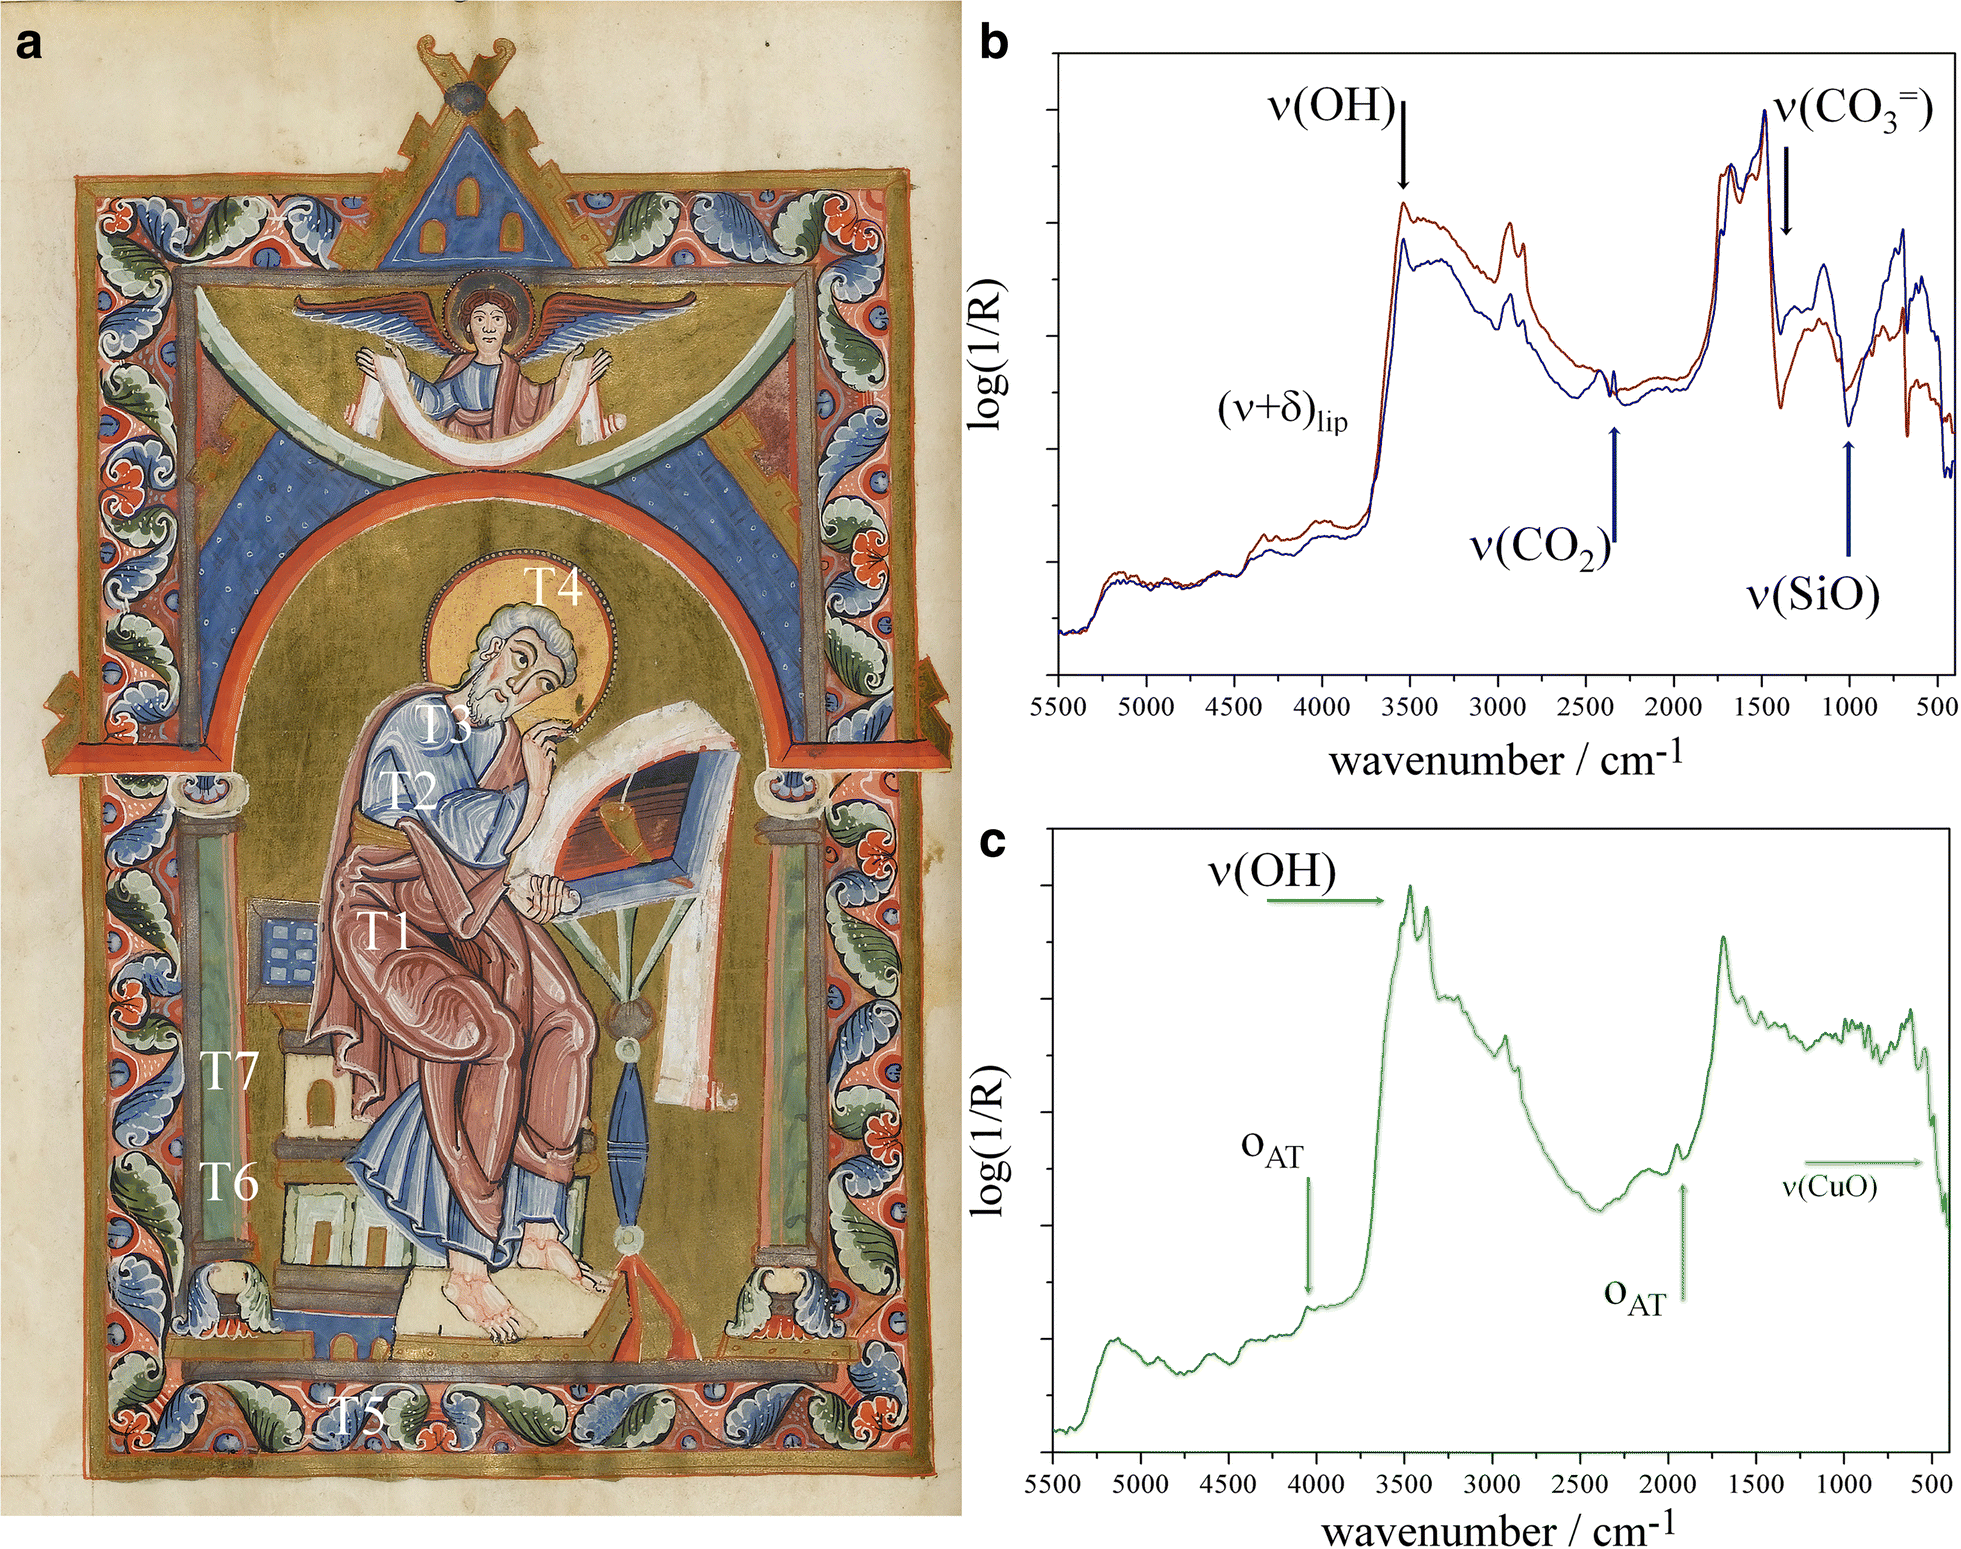
Task: Click the 2000 tick label in panel b
Action: point(1673,707)
